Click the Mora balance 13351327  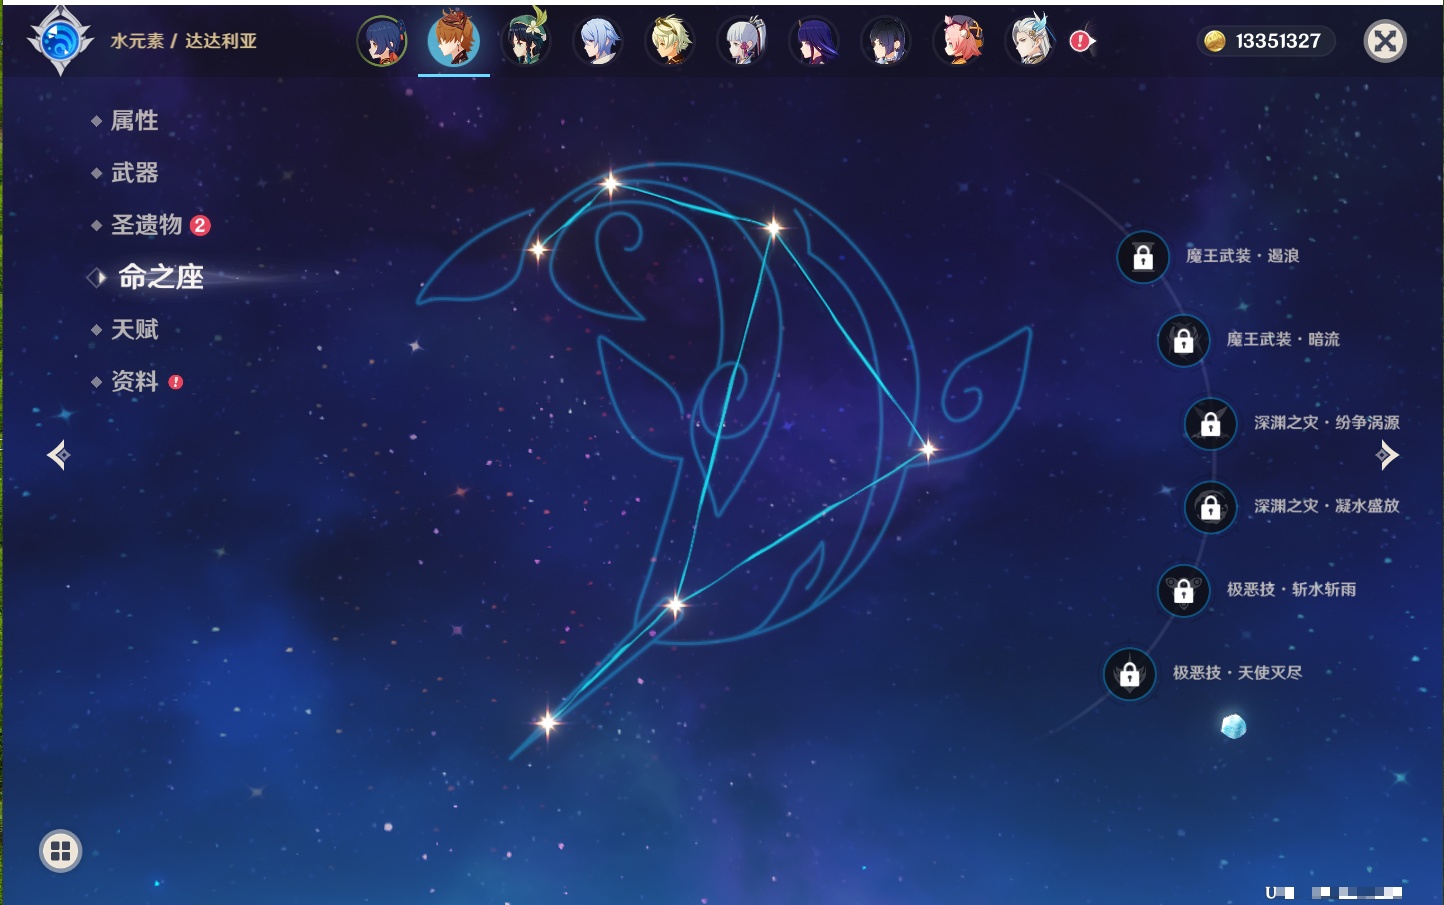click(x=1265, y=41)
